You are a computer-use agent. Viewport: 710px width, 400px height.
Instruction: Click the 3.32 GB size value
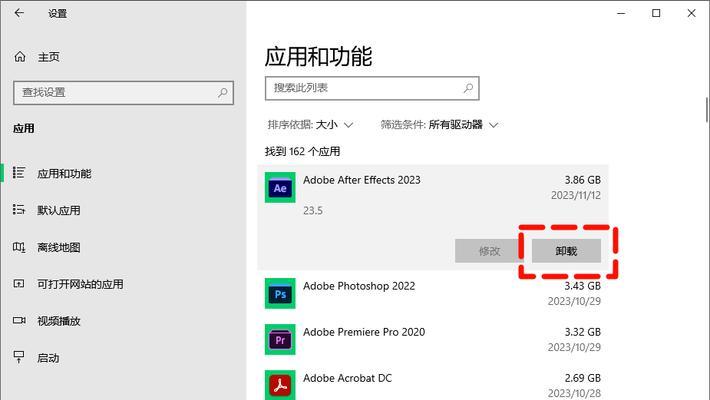click(582, 332)
